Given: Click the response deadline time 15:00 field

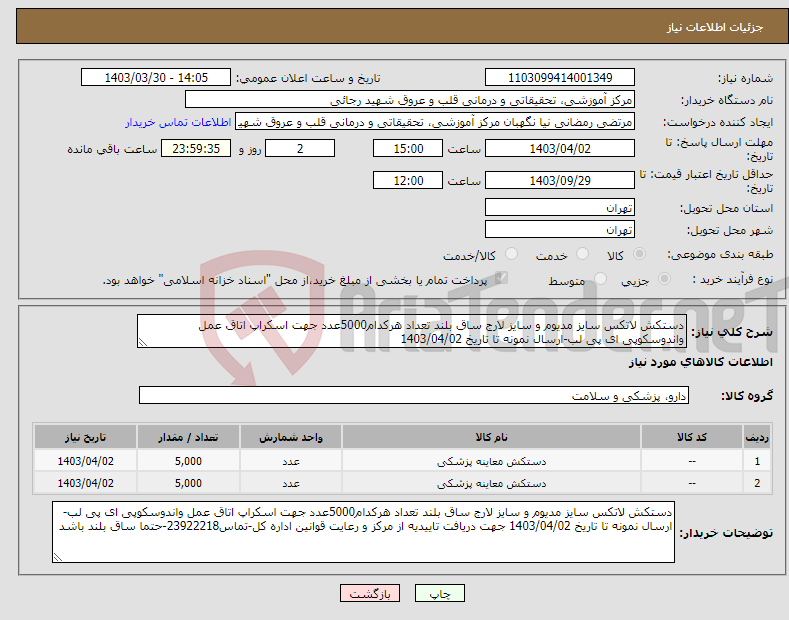Looking at the screenshot, I should coord(408,148).
